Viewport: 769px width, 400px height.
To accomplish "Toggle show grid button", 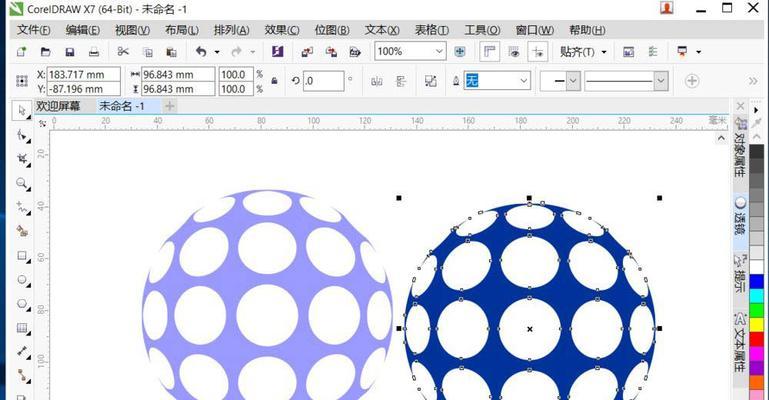I will coord(514,52).
